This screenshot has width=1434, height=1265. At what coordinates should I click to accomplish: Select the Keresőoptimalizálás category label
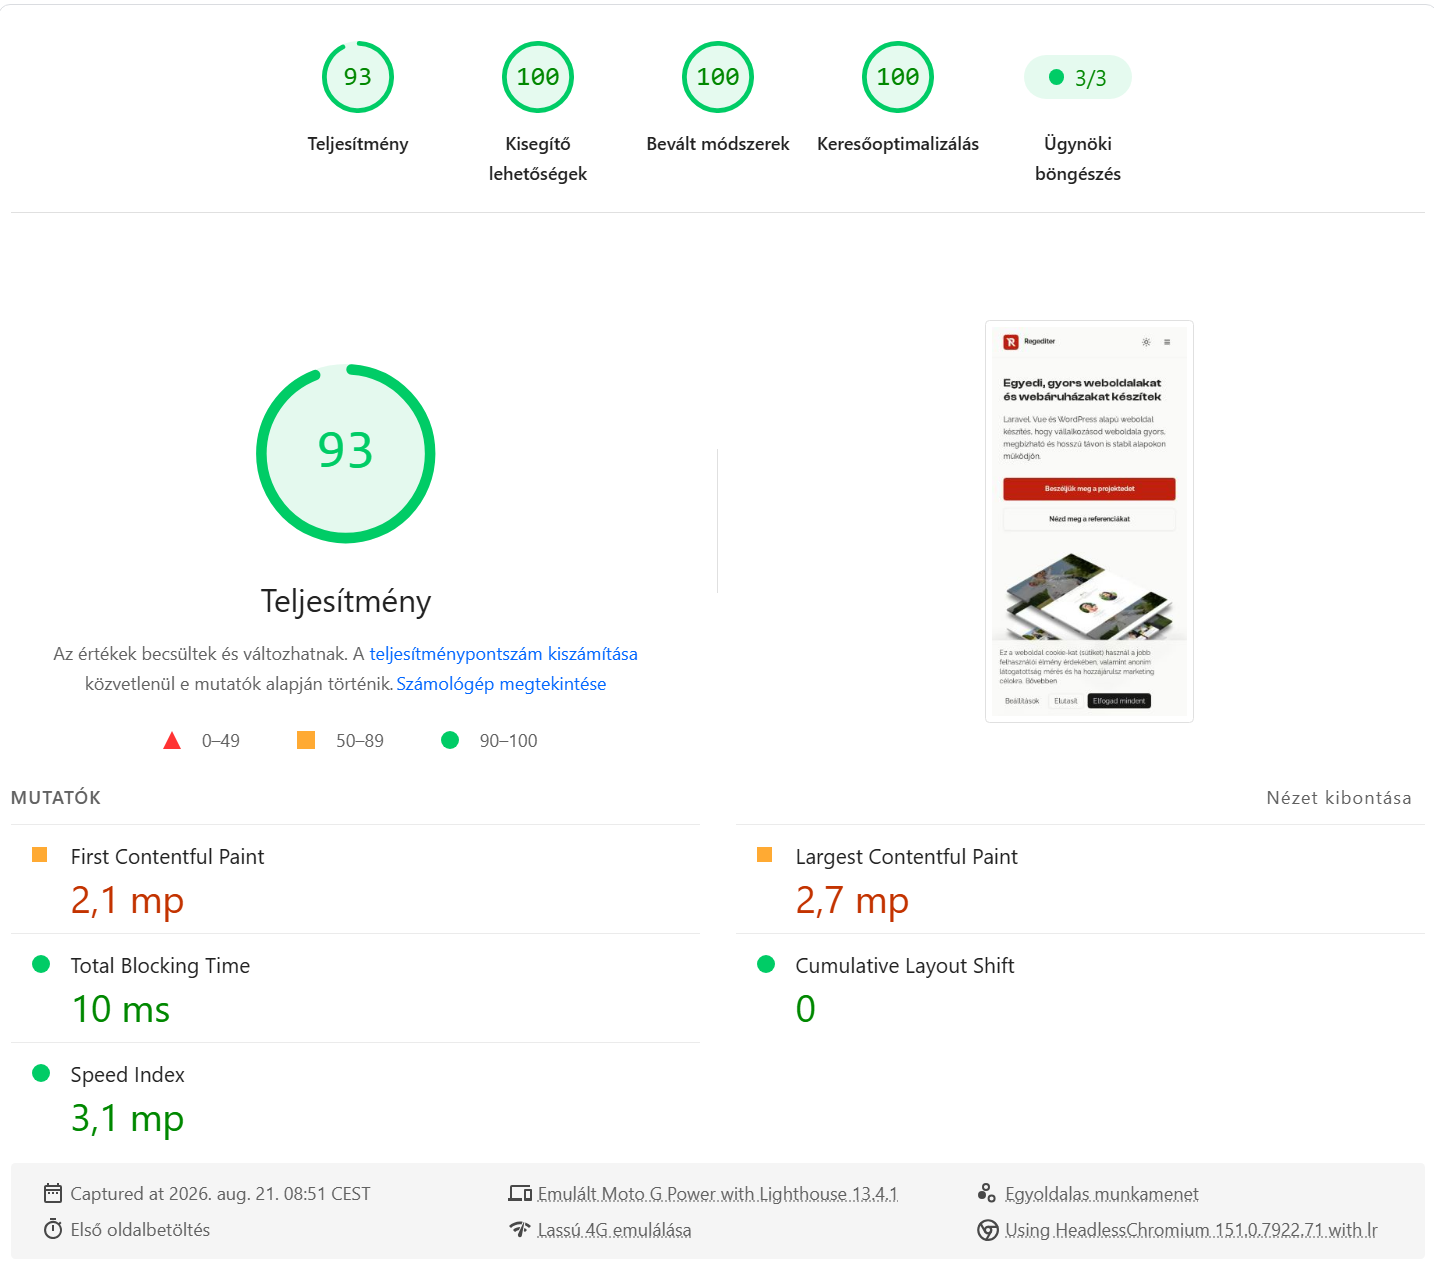coord(898,144)
